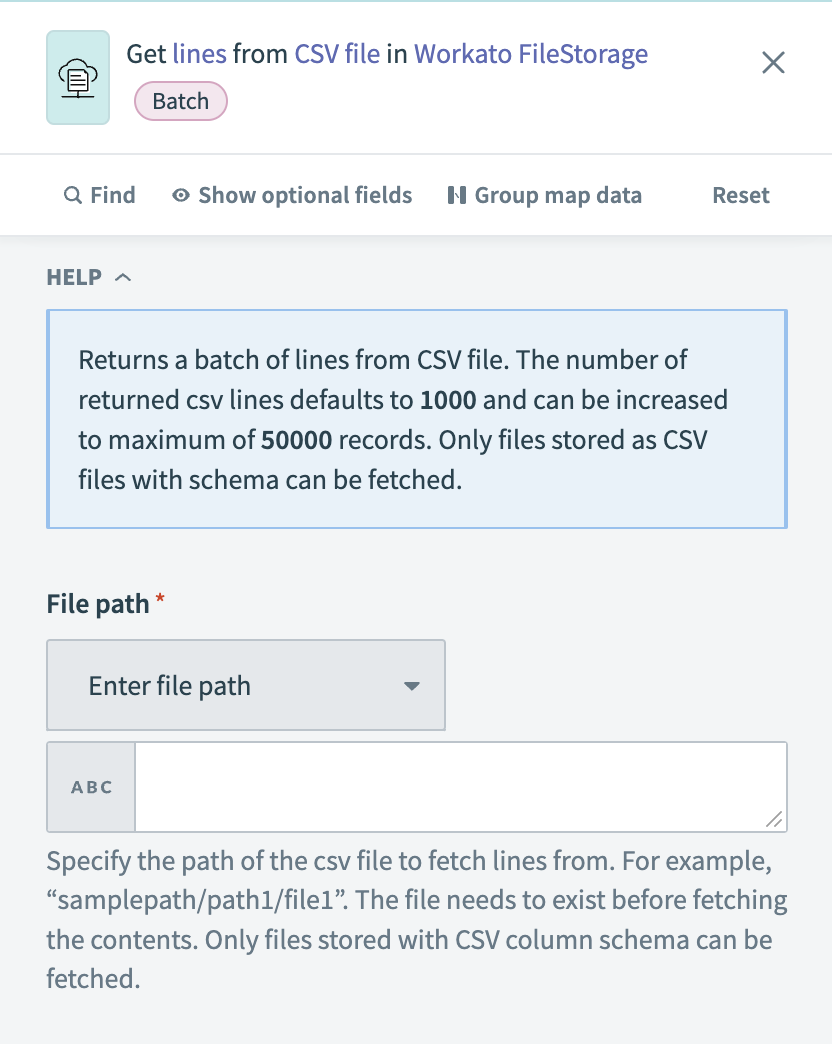The width and height of the screenshot is (832, 1044).
Task: Reset the action configuration fields
Action: coord(740,195)
